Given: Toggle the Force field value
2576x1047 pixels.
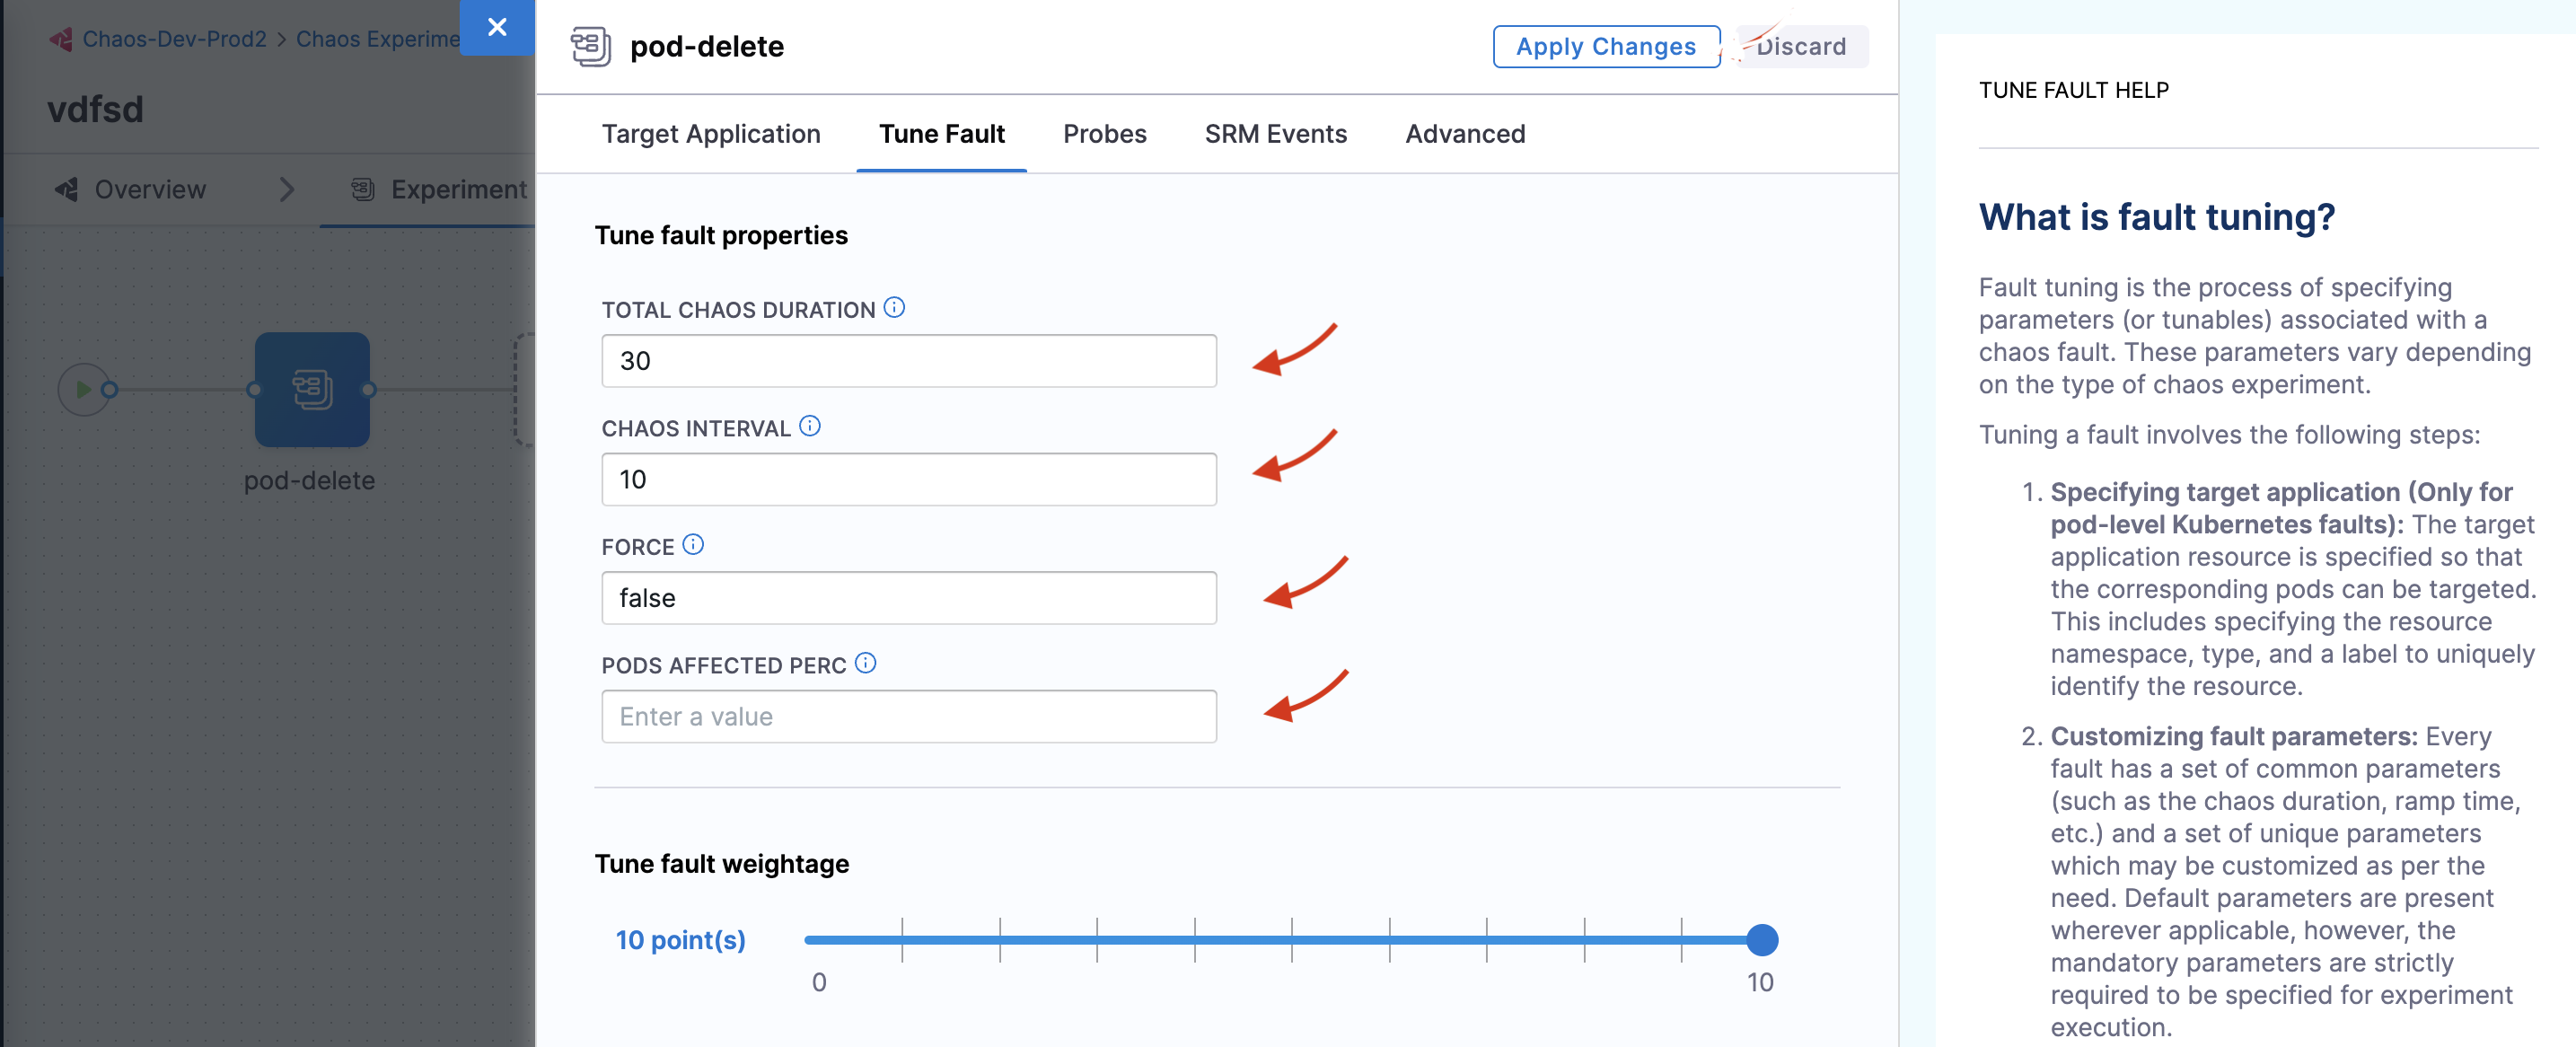Looking at the screenshot, I should pyautogui.click(x=909, y=596).
